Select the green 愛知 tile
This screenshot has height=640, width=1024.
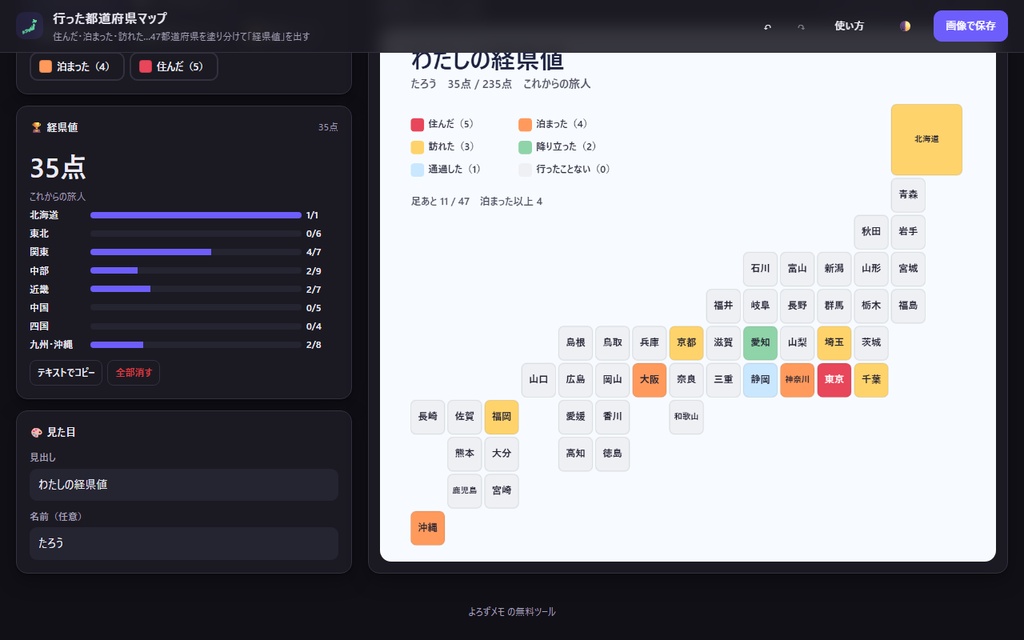click(760, 343)
